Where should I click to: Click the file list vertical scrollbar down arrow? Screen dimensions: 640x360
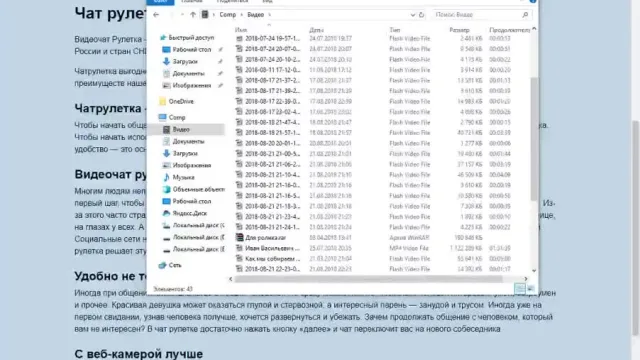(x=534, y=270)
